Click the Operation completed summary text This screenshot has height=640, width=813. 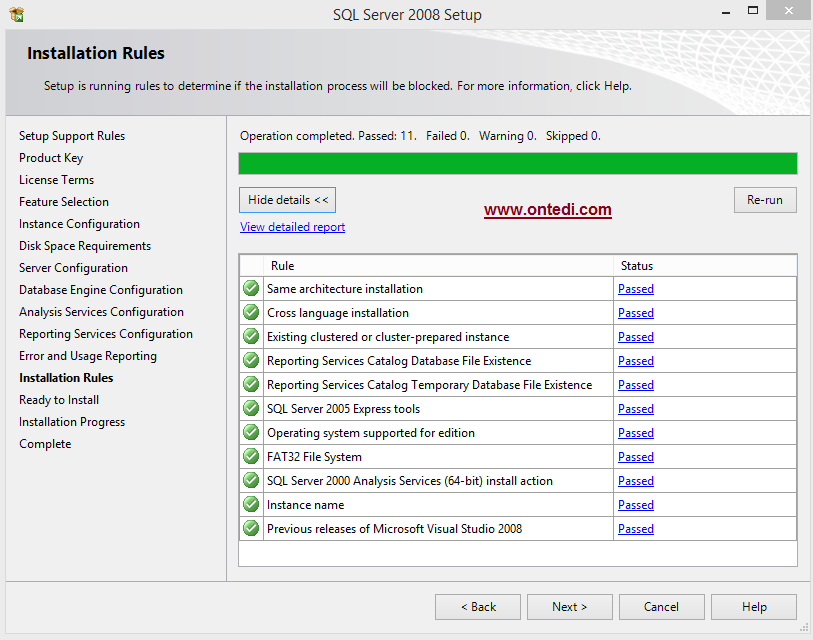pyautogui.click(x=420, y=136)
